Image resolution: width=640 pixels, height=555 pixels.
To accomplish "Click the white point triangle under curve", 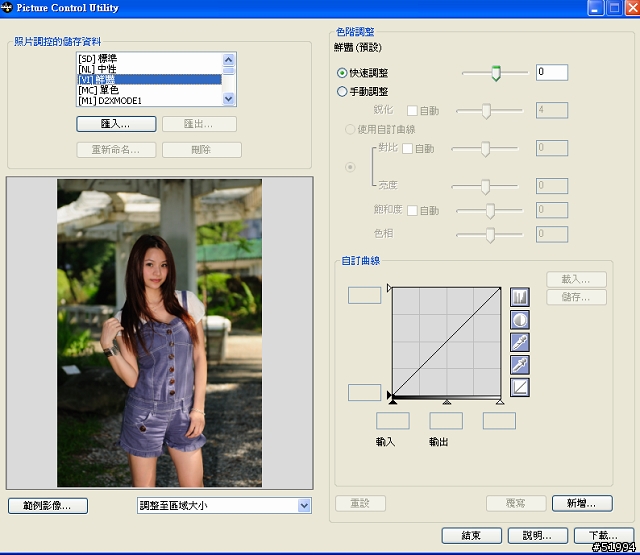I will (x=500, y=402).
